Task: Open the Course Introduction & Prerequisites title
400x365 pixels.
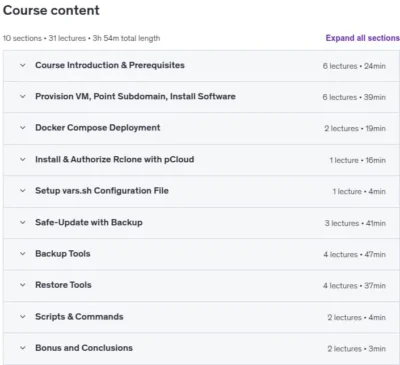Action: pos(110,65)
